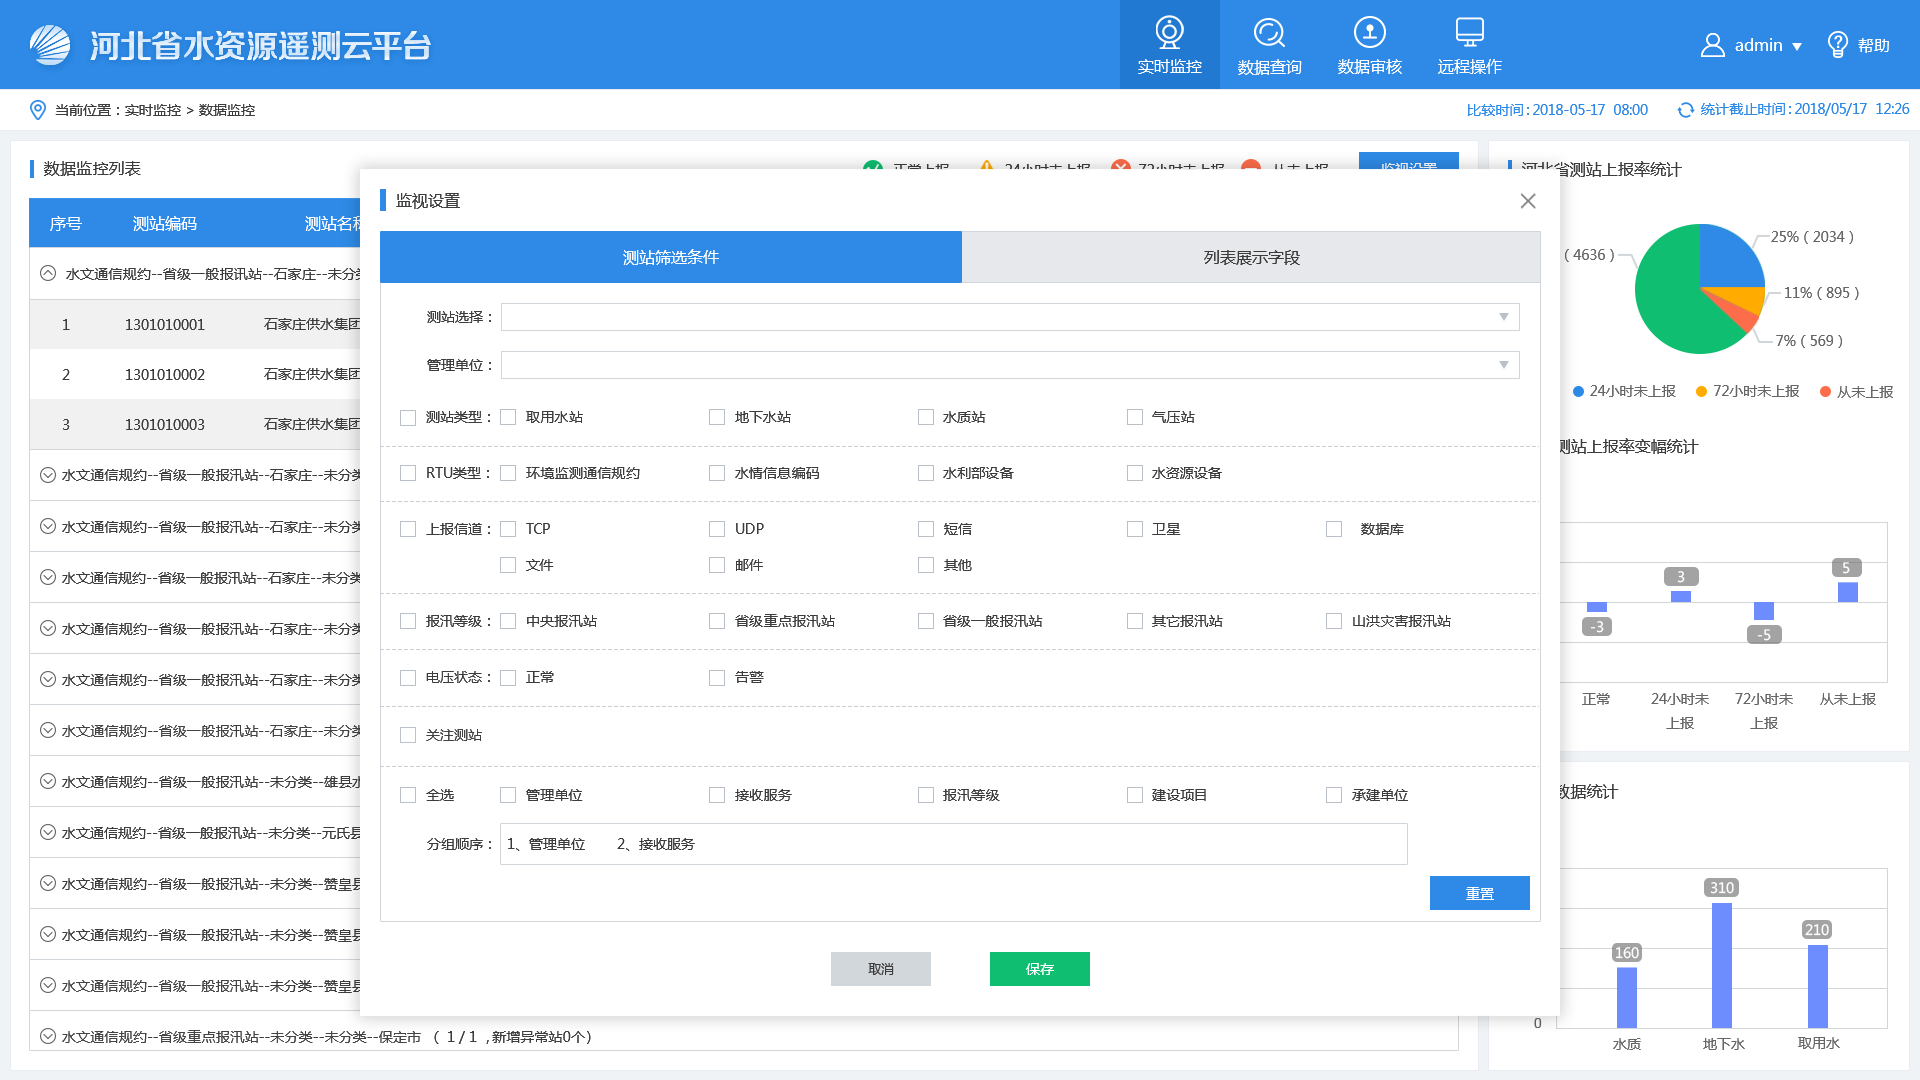
Task: Click the refresh icon beside 统计截止时间
Action: click(x=1685, y=110)
